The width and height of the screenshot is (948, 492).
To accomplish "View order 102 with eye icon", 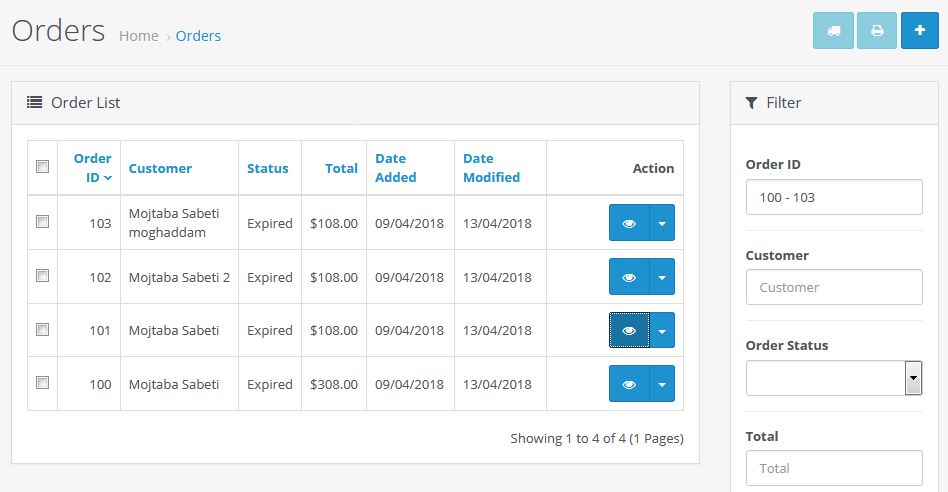I will (629, 277).
